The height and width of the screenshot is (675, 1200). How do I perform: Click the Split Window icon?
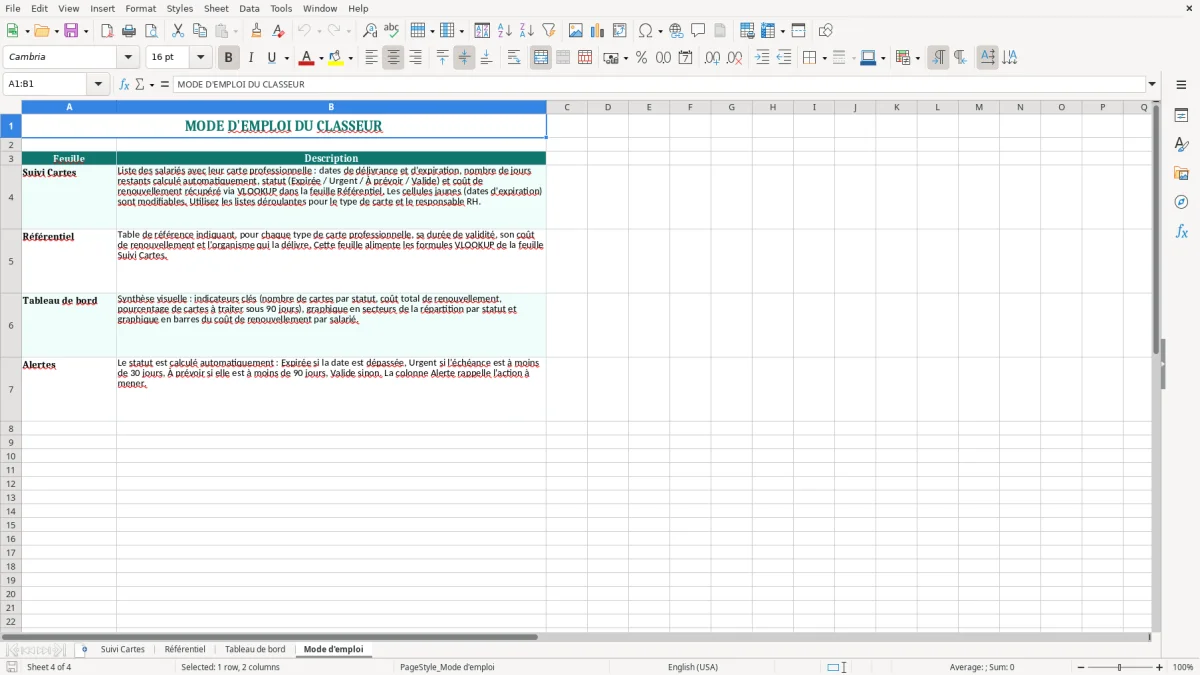799,31
